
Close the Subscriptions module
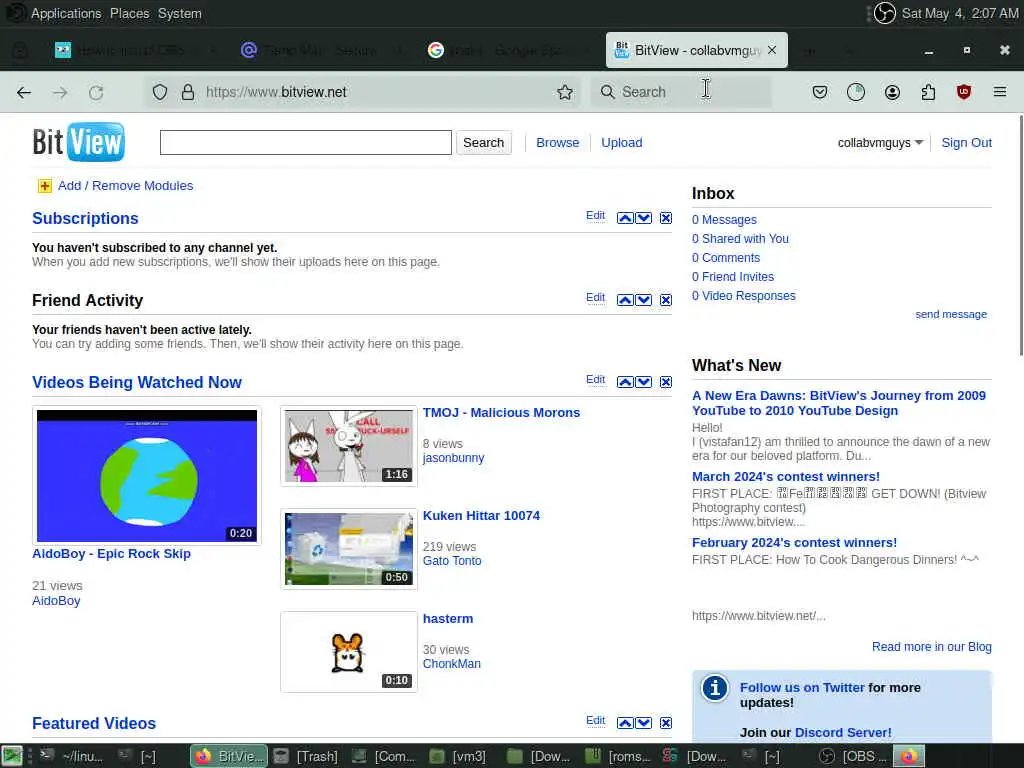665,218
